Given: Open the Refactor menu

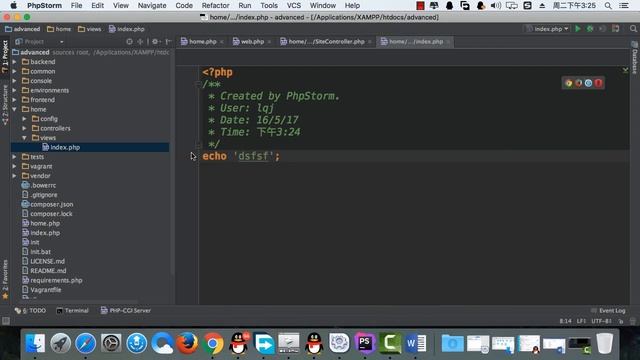Looking at the screenshot, I should [215, 6].
